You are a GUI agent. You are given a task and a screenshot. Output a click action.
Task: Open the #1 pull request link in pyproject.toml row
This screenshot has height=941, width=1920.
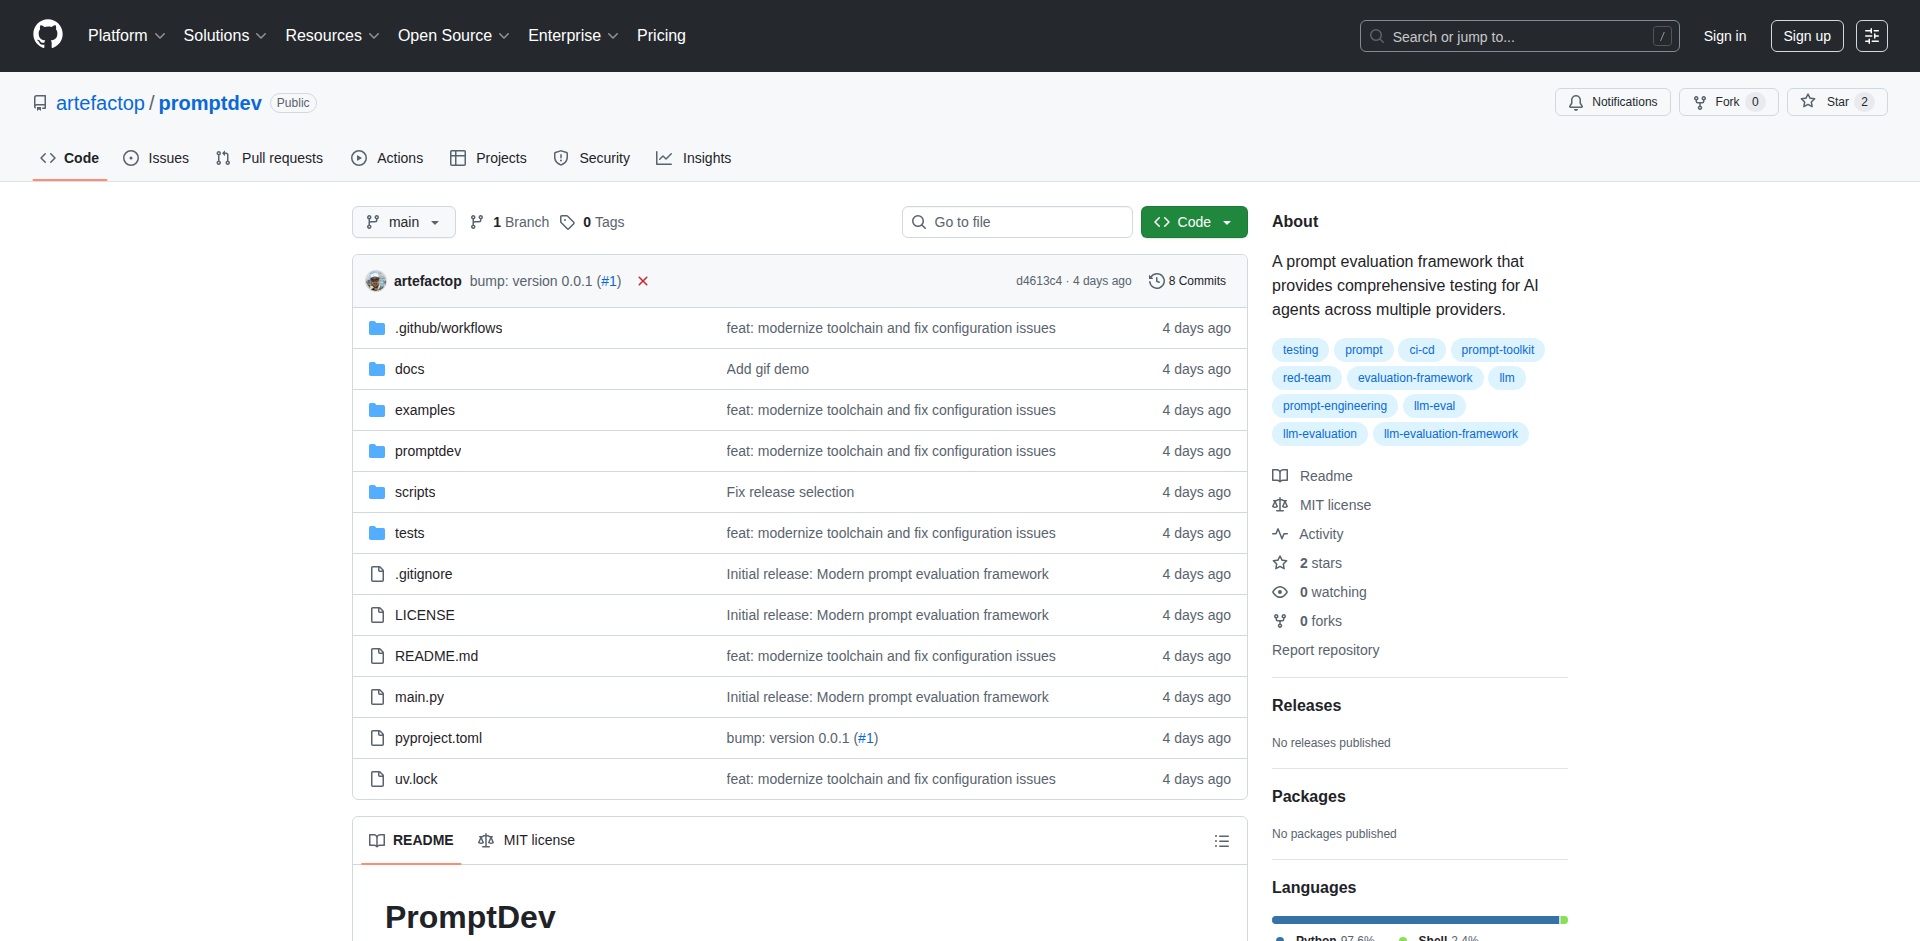(866, 738)
